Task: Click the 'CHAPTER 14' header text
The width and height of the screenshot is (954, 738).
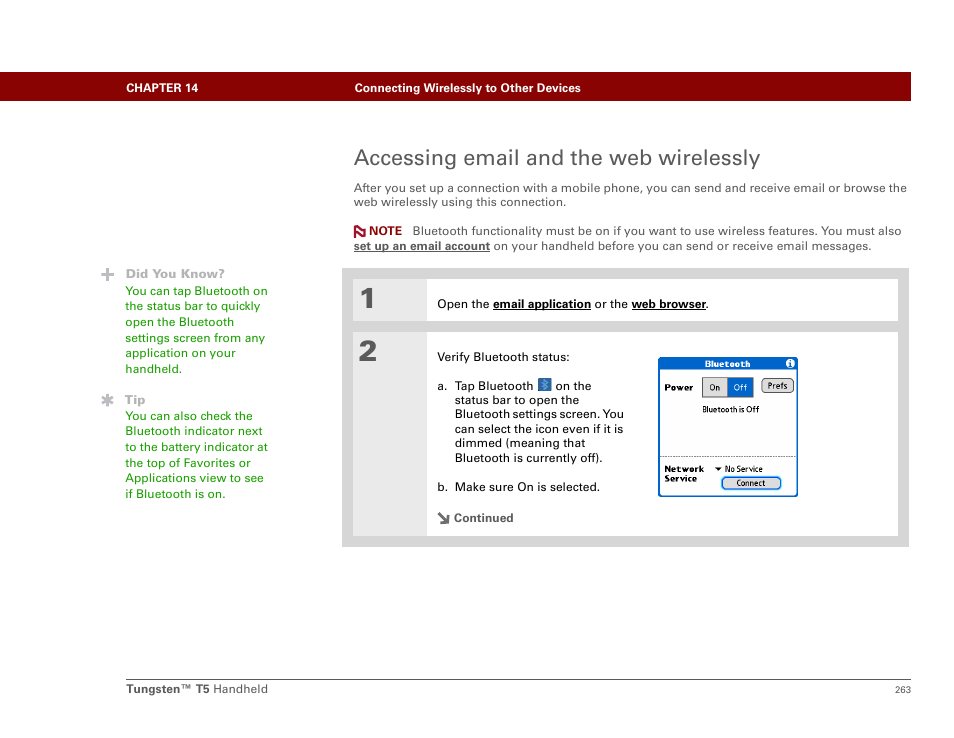Action: click(x=162, y=88)
